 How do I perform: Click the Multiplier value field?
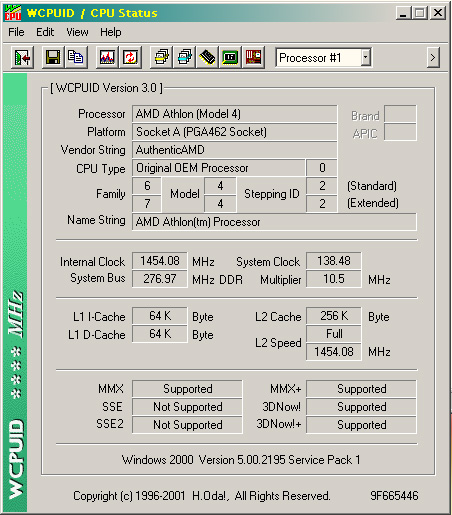pos(334,279)
